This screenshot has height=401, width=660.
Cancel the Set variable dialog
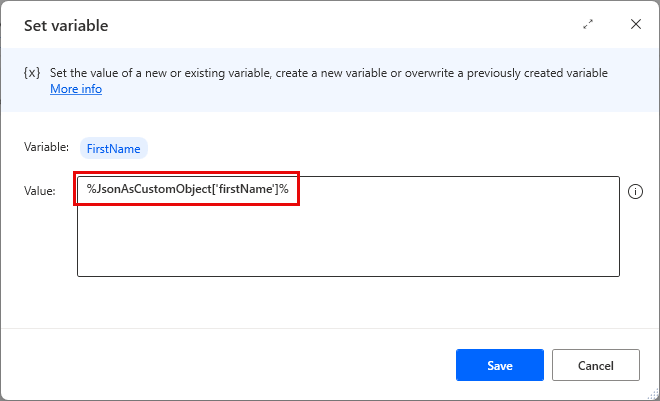point(595,365)
